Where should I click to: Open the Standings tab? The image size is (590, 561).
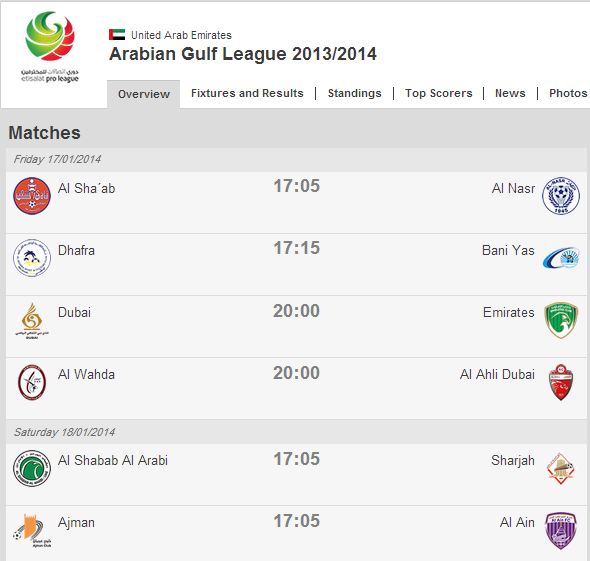pyautogui.click(x=354, y=93)
